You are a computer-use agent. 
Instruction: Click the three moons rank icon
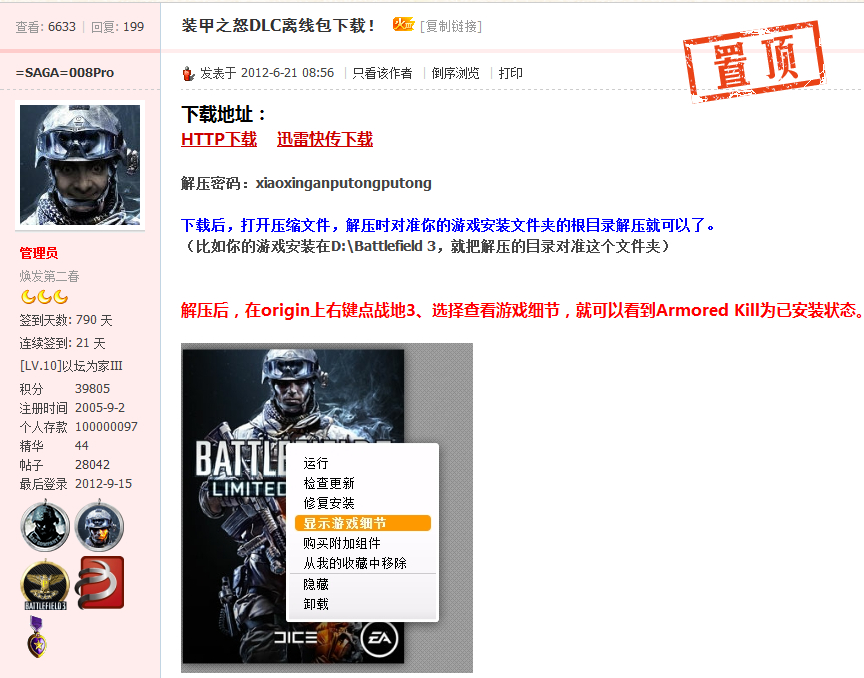[x=45, y=297]
